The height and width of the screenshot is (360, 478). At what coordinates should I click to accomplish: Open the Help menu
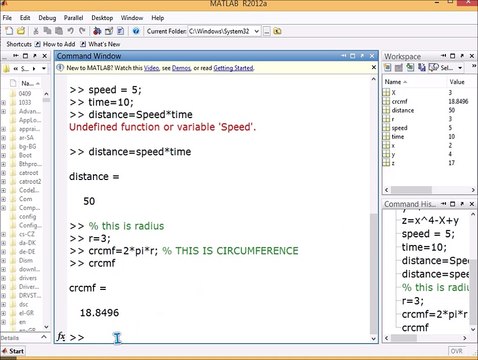[158, 18]
